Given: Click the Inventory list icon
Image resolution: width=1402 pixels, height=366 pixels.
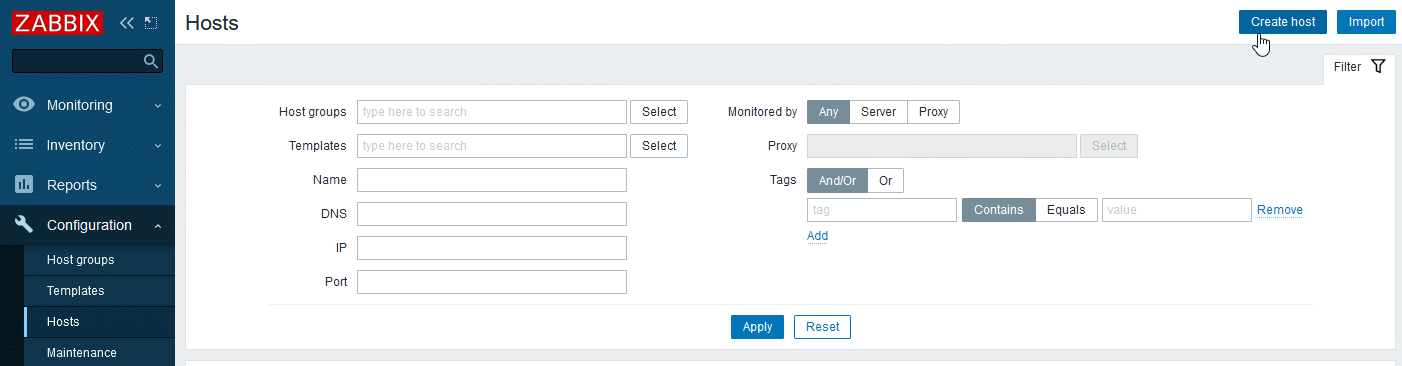Looking at the screenshot, I should point(25,145).
